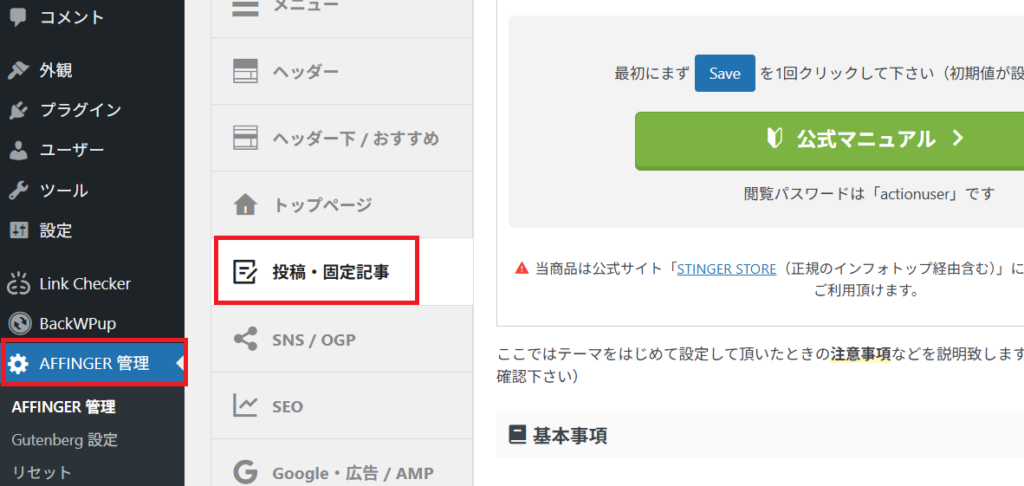Click the Link Checker icon
The width and height of the screenshot is (1024, 486).
[18, 284]
